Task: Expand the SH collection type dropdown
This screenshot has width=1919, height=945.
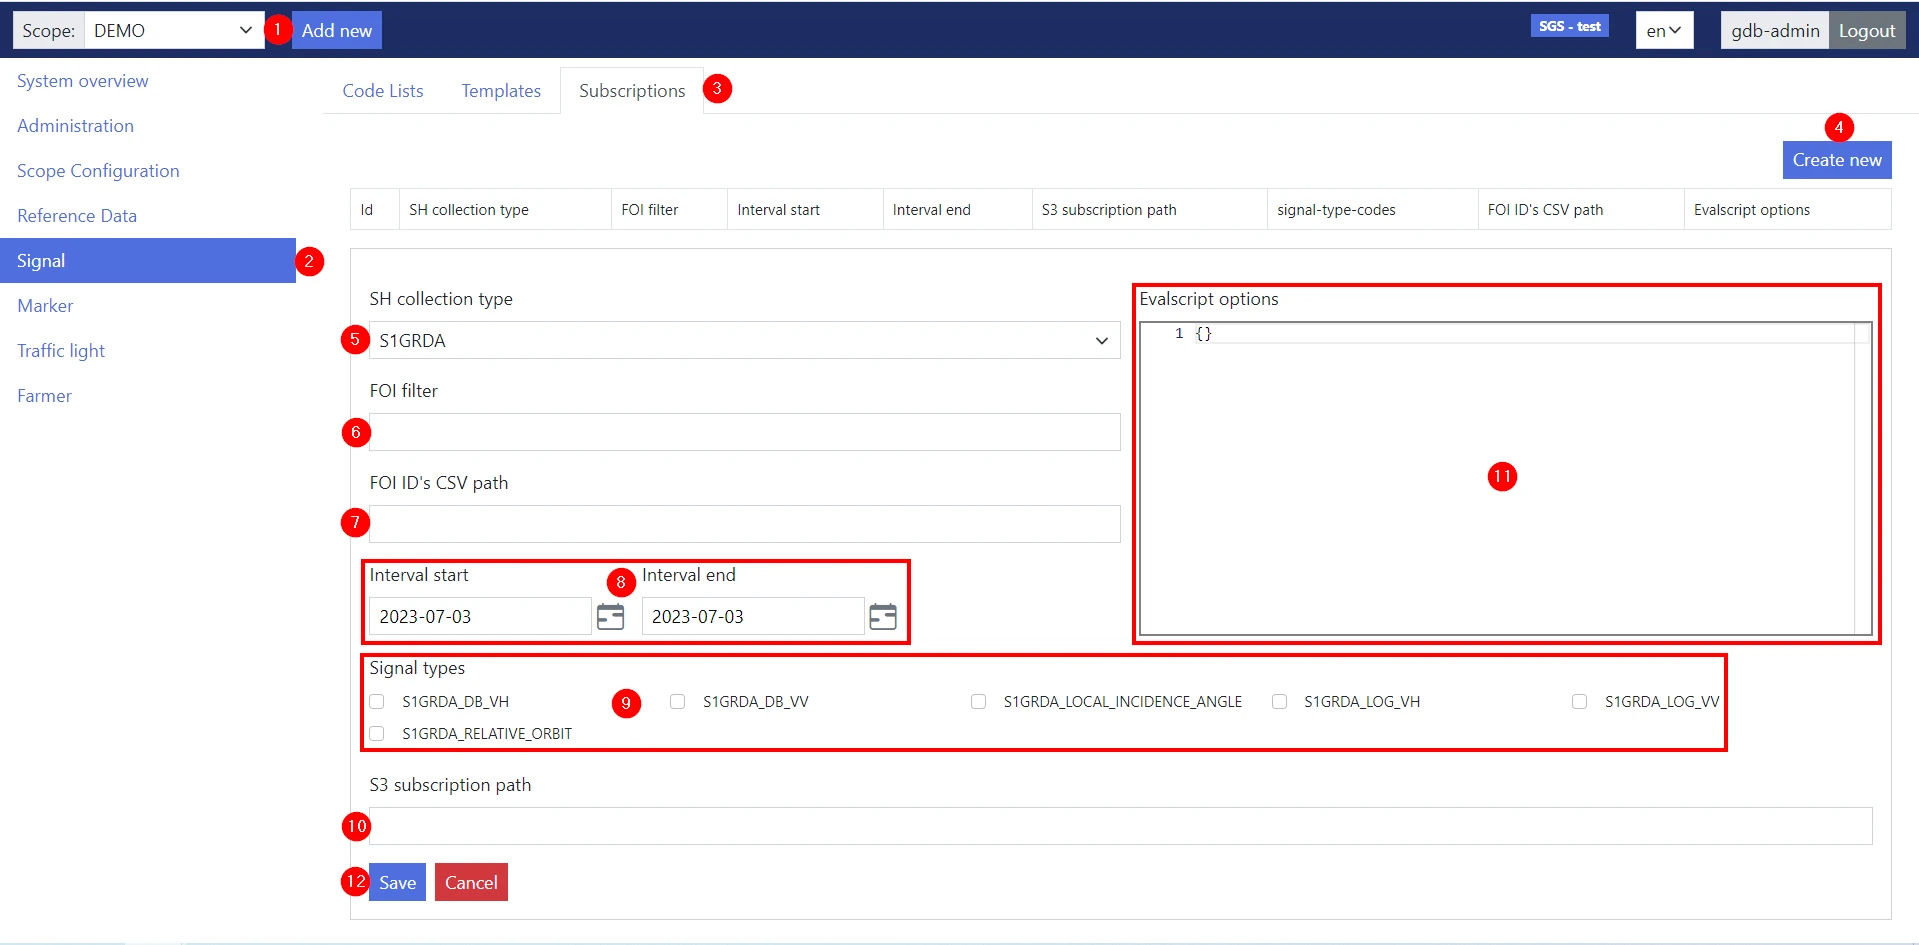Action: click(x=744, y=341)
